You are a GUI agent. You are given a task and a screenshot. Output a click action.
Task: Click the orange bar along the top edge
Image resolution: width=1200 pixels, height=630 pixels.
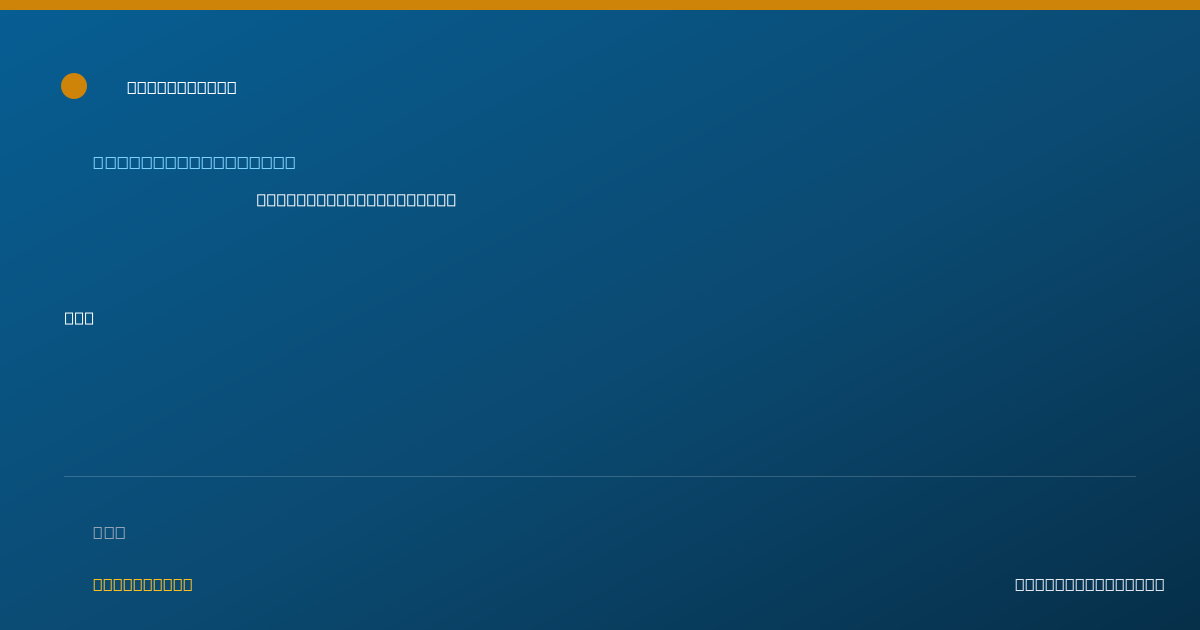point(600,5)
